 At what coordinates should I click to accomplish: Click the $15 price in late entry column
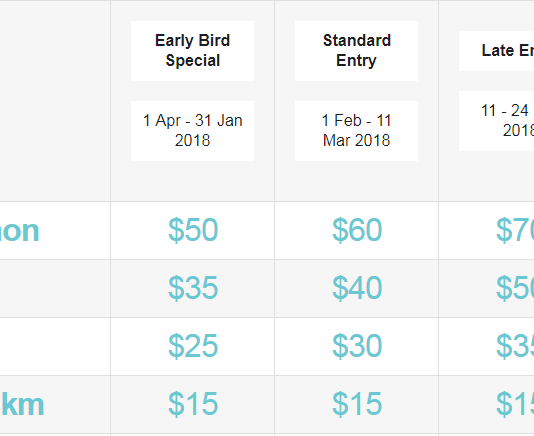[515, 404]
